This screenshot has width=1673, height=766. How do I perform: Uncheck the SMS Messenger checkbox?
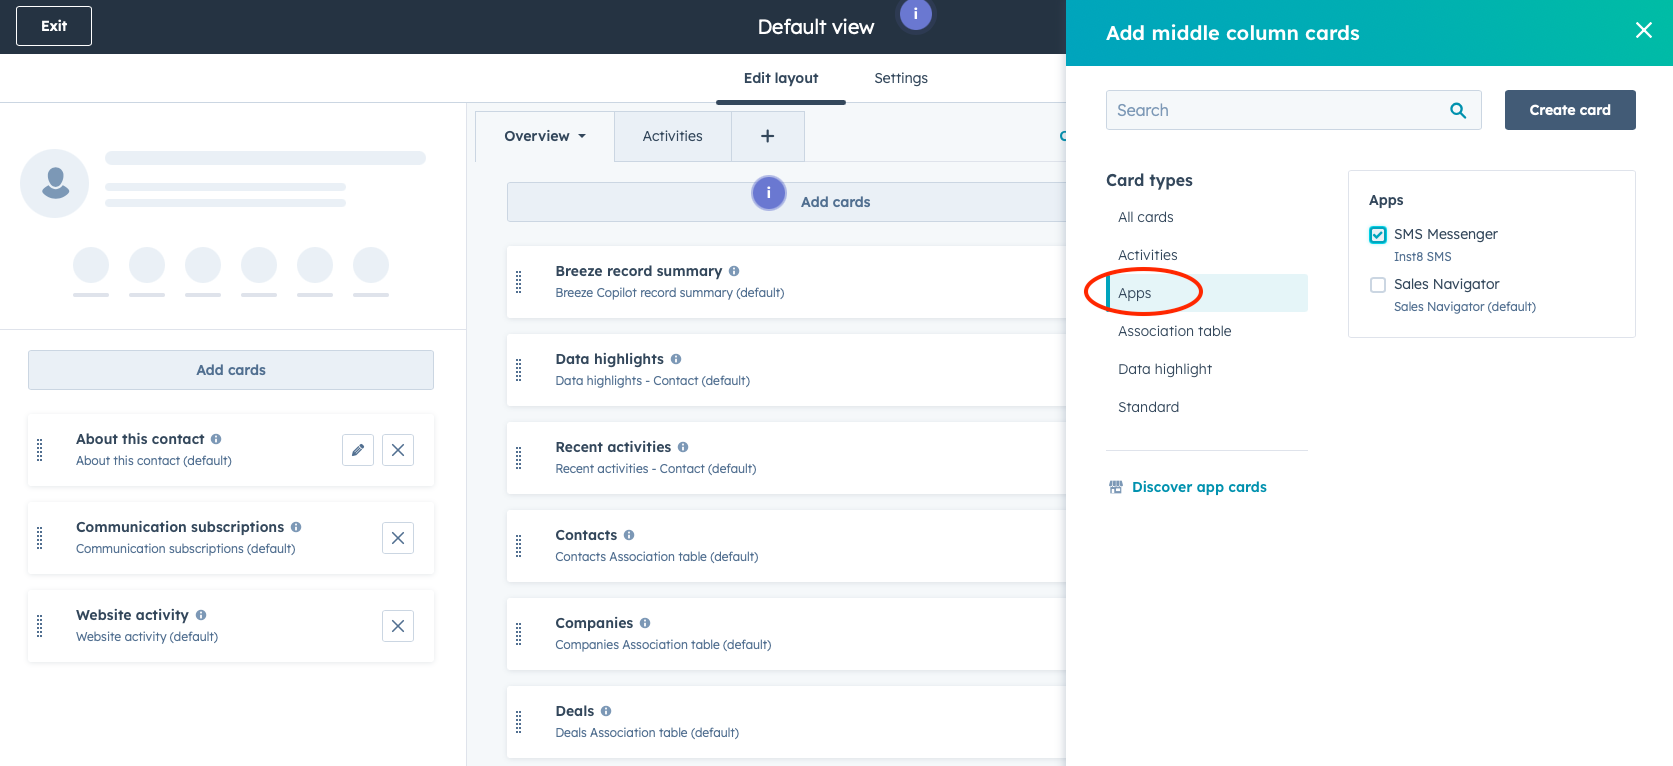1378,235
